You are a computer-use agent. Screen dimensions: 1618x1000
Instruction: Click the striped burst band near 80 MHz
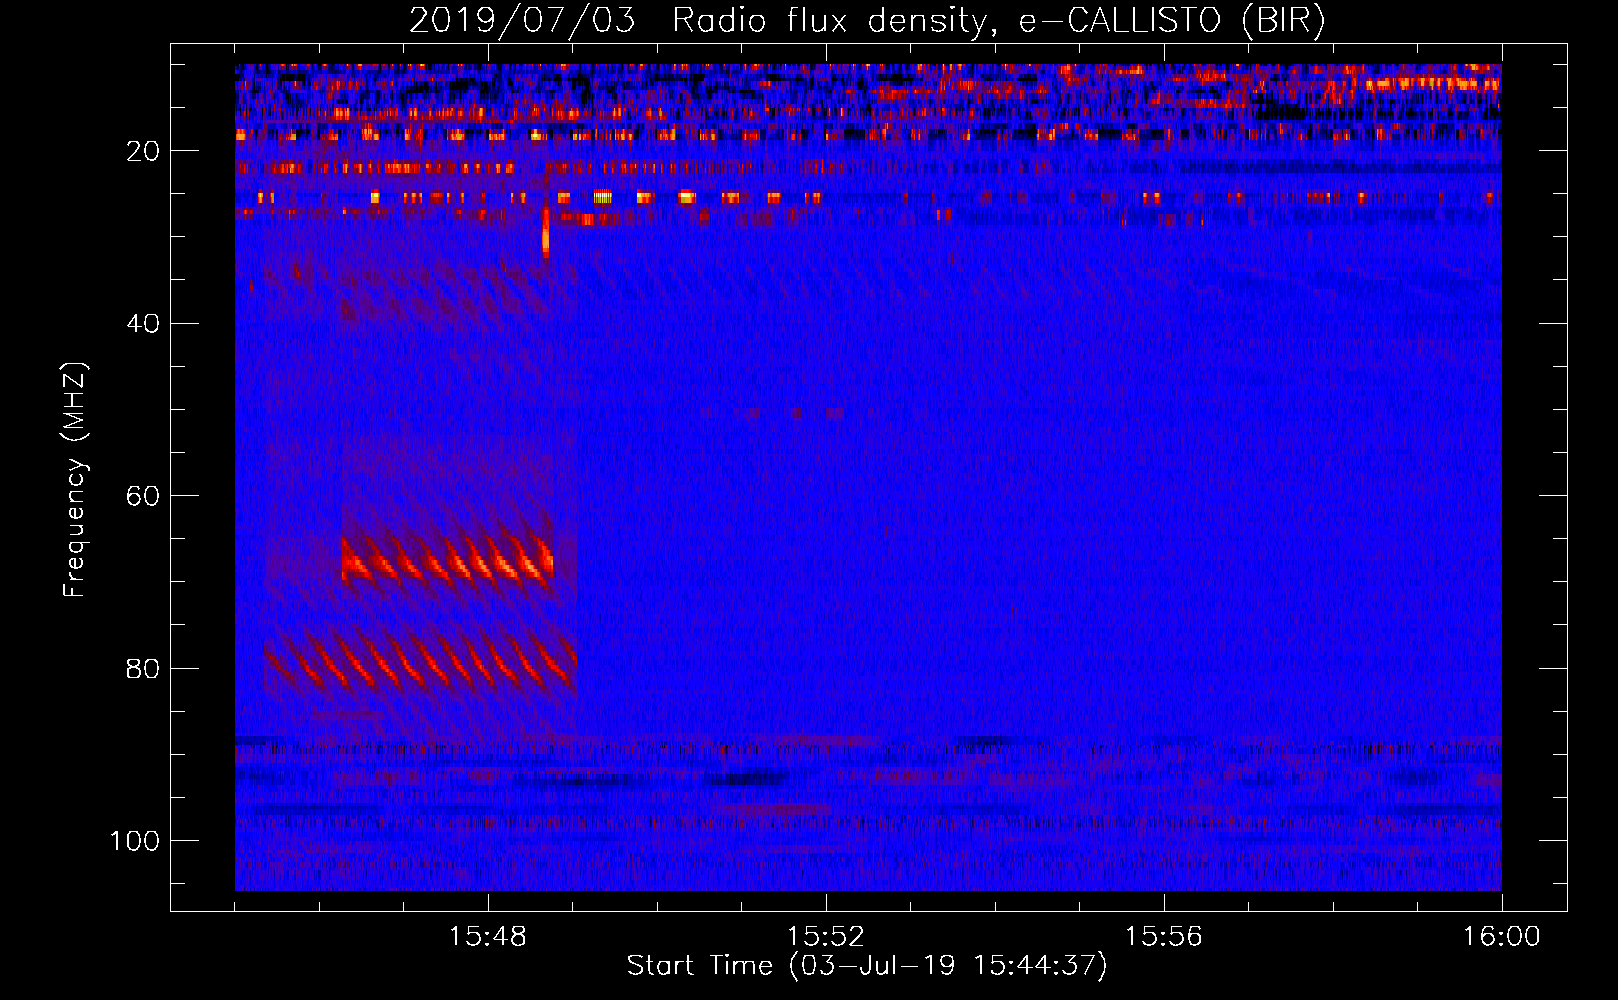click(420, 661)
